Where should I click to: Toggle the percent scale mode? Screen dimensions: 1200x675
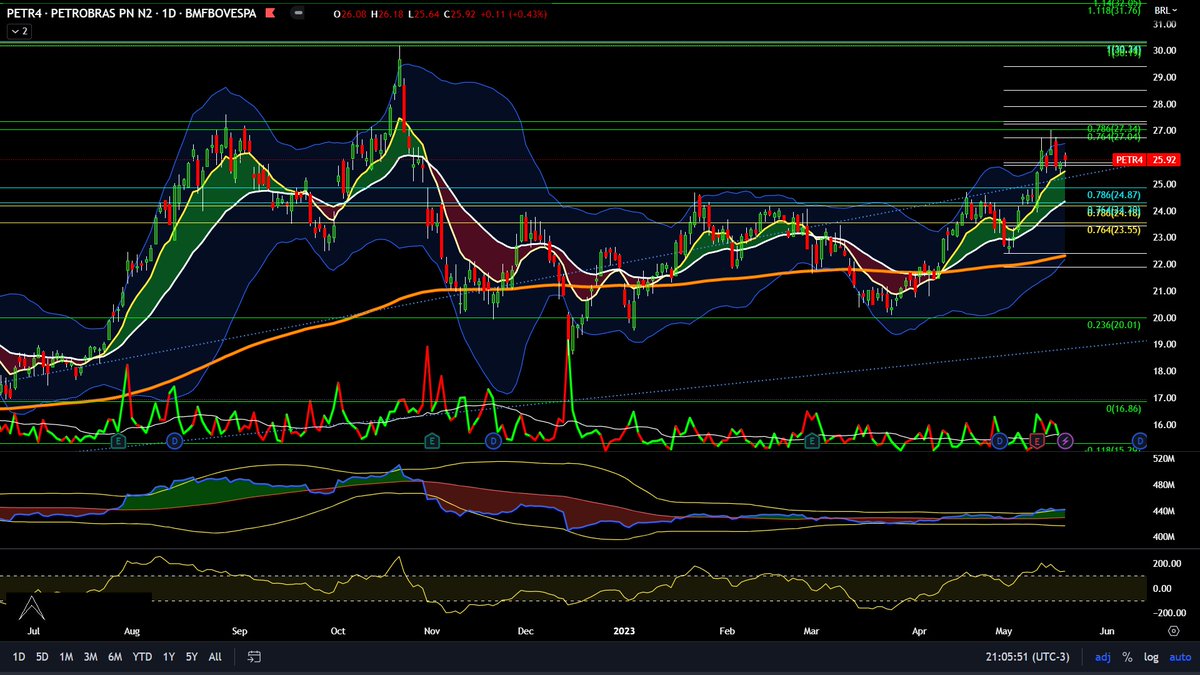pos(1127,657)
